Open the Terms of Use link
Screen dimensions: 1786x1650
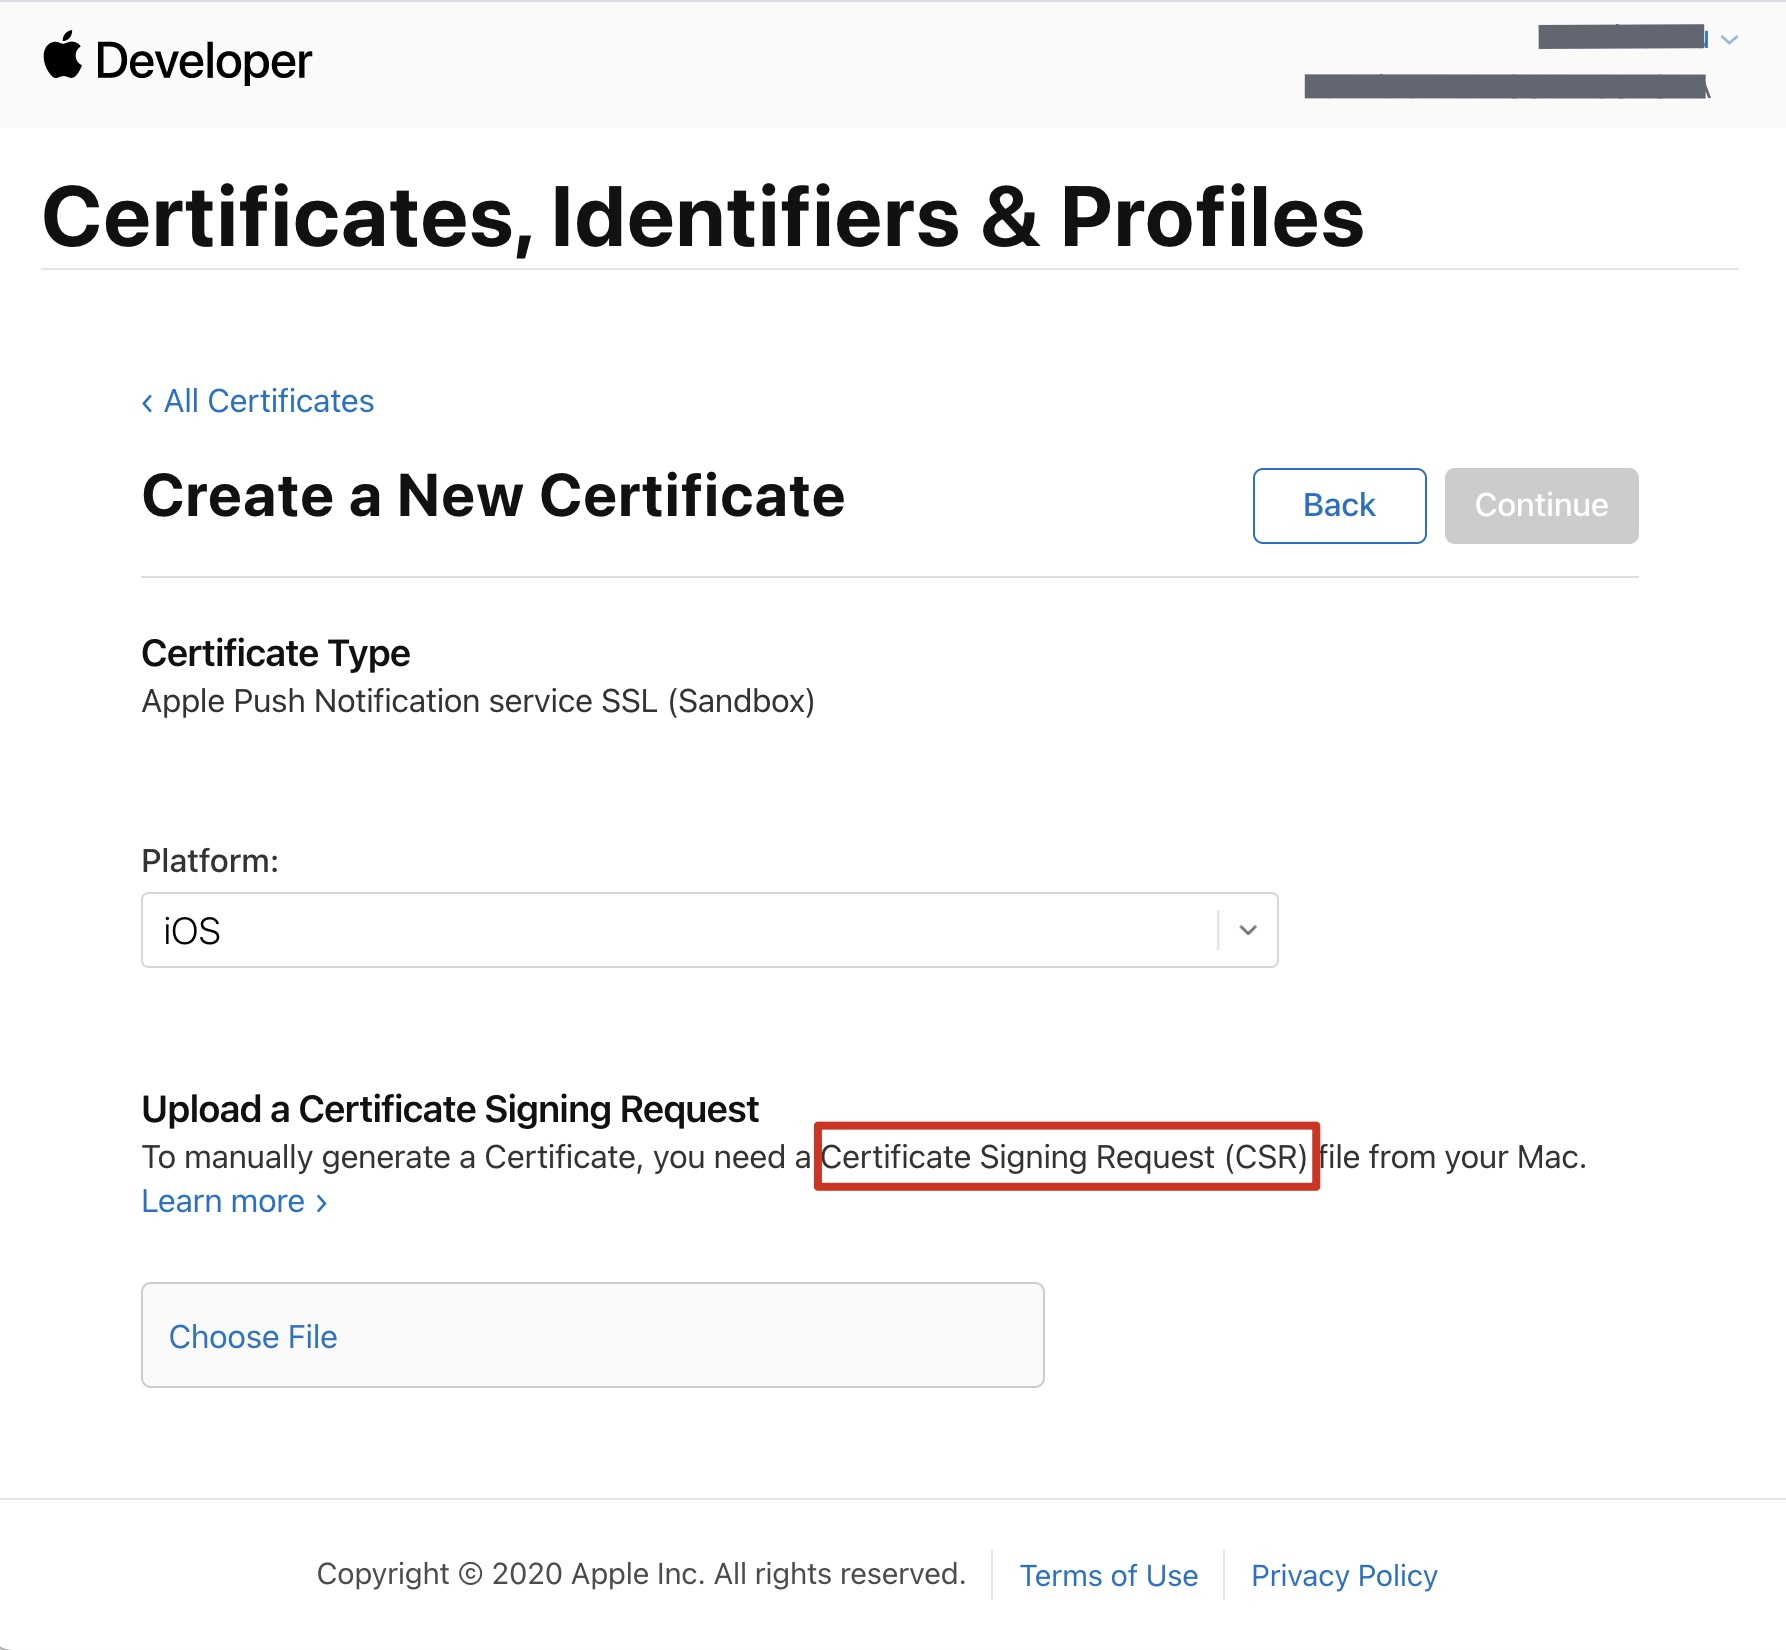click(x=1108, y=1575)
